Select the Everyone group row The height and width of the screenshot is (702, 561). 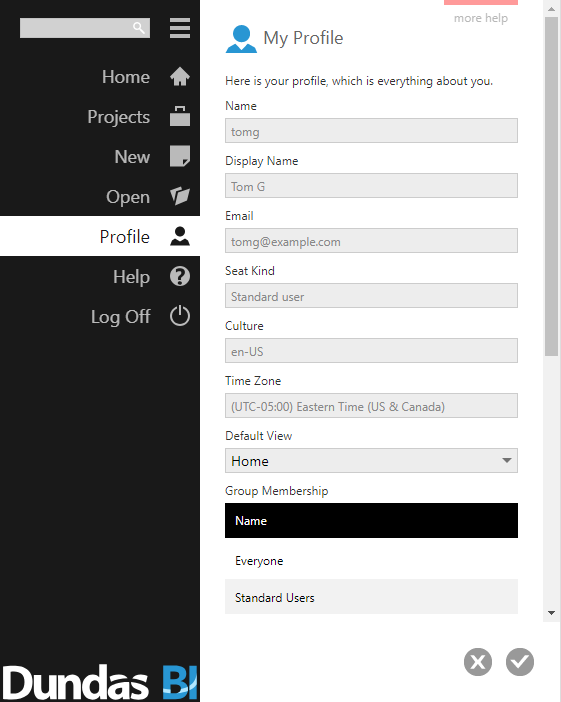point(371,561)
